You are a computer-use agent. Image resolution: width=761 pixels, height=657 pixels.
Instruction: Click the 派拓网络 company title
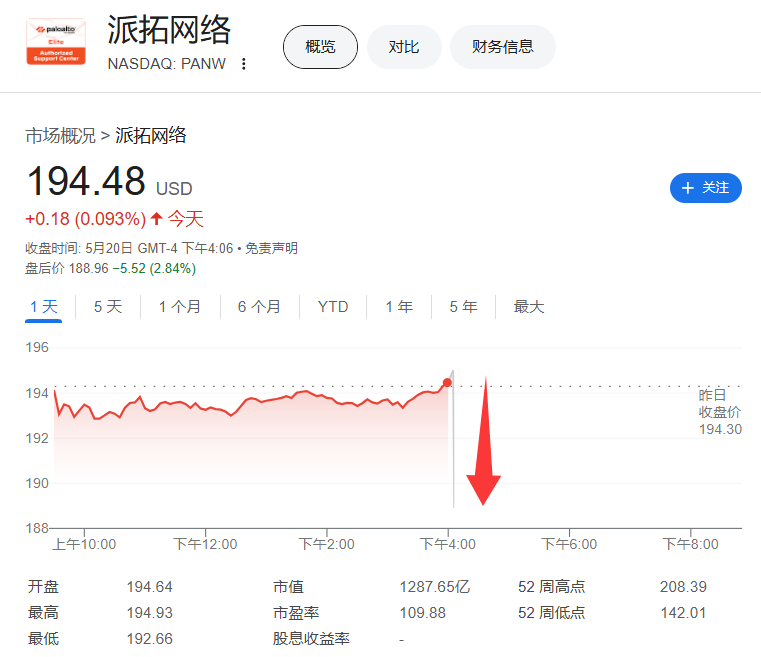point(169,30)
